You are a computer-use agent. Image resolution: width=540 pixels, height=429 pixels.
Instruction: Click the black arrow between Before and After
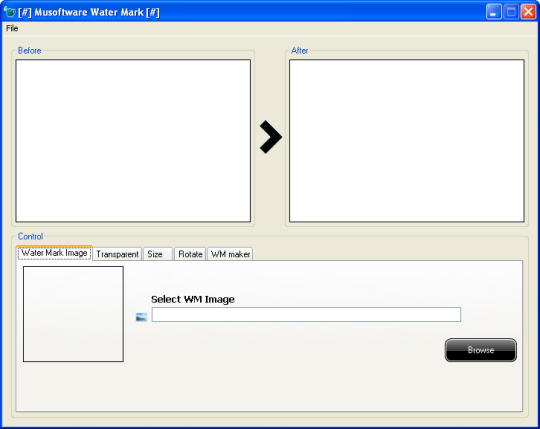pyautogui.click(x=271, y=137)
